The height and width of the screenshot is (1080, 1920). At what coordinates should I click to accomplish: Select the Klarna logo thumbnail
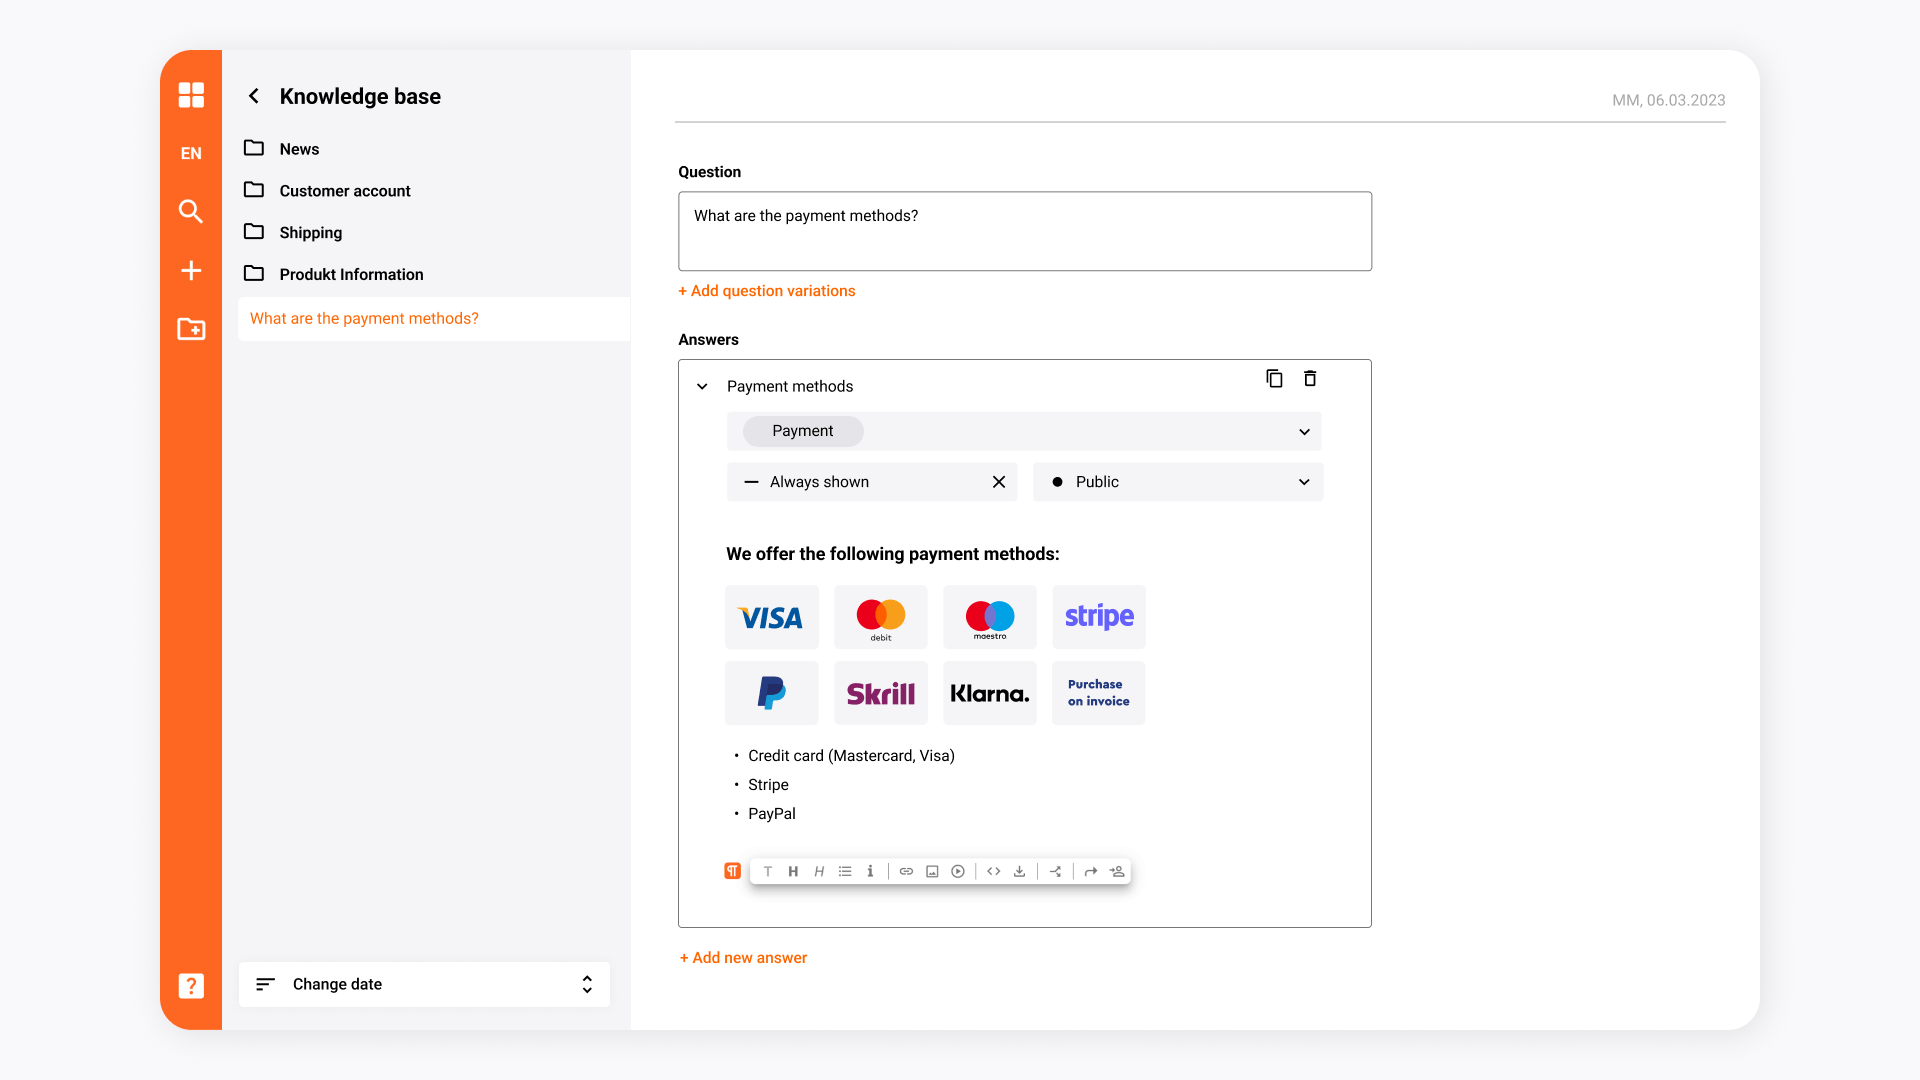tap(990, 693)
